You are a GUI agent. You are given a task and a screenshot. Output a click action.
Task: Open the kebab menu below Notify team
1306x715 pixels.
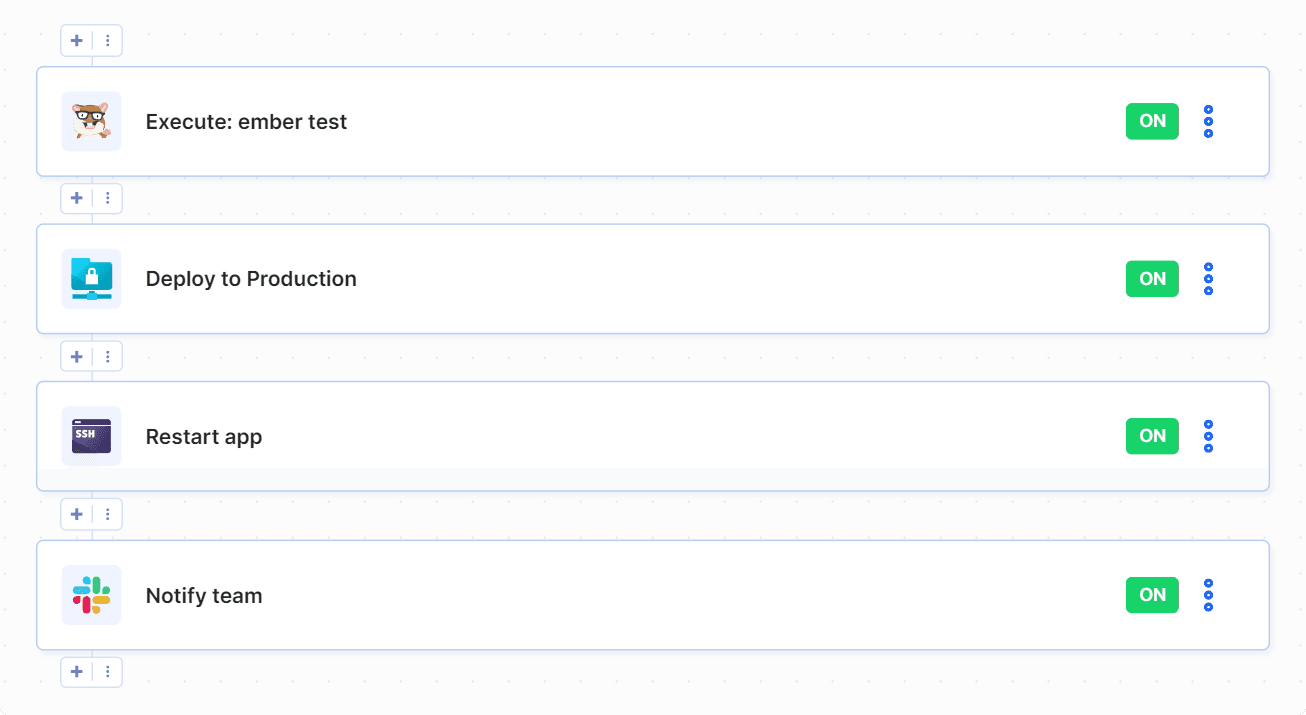pyautogui.click(x=107, y=672)
